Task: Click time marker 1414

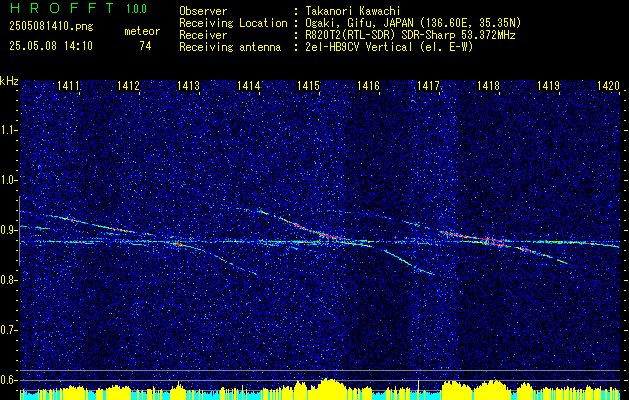Action: (248, 85)
